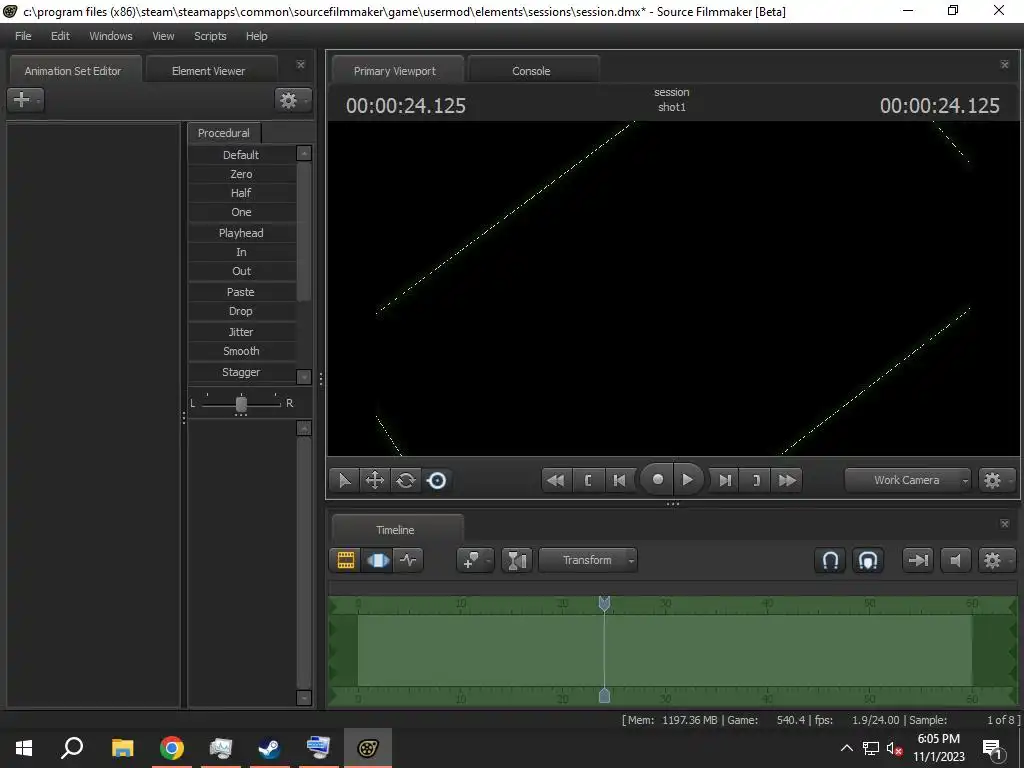The height and width of the screenshot is (768, 1024).
Task: Jump to the in-point bracket button
Action: (x=588, y=481)
